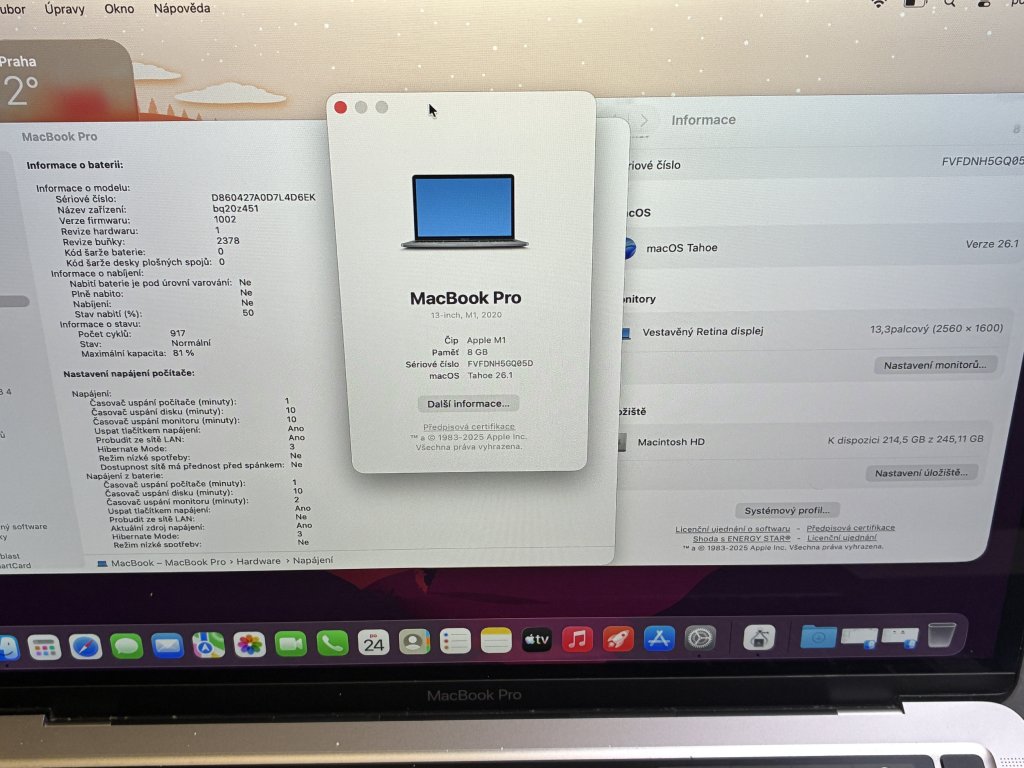Open Shoda s ENERGY STAR link

(x=741, y=539)
